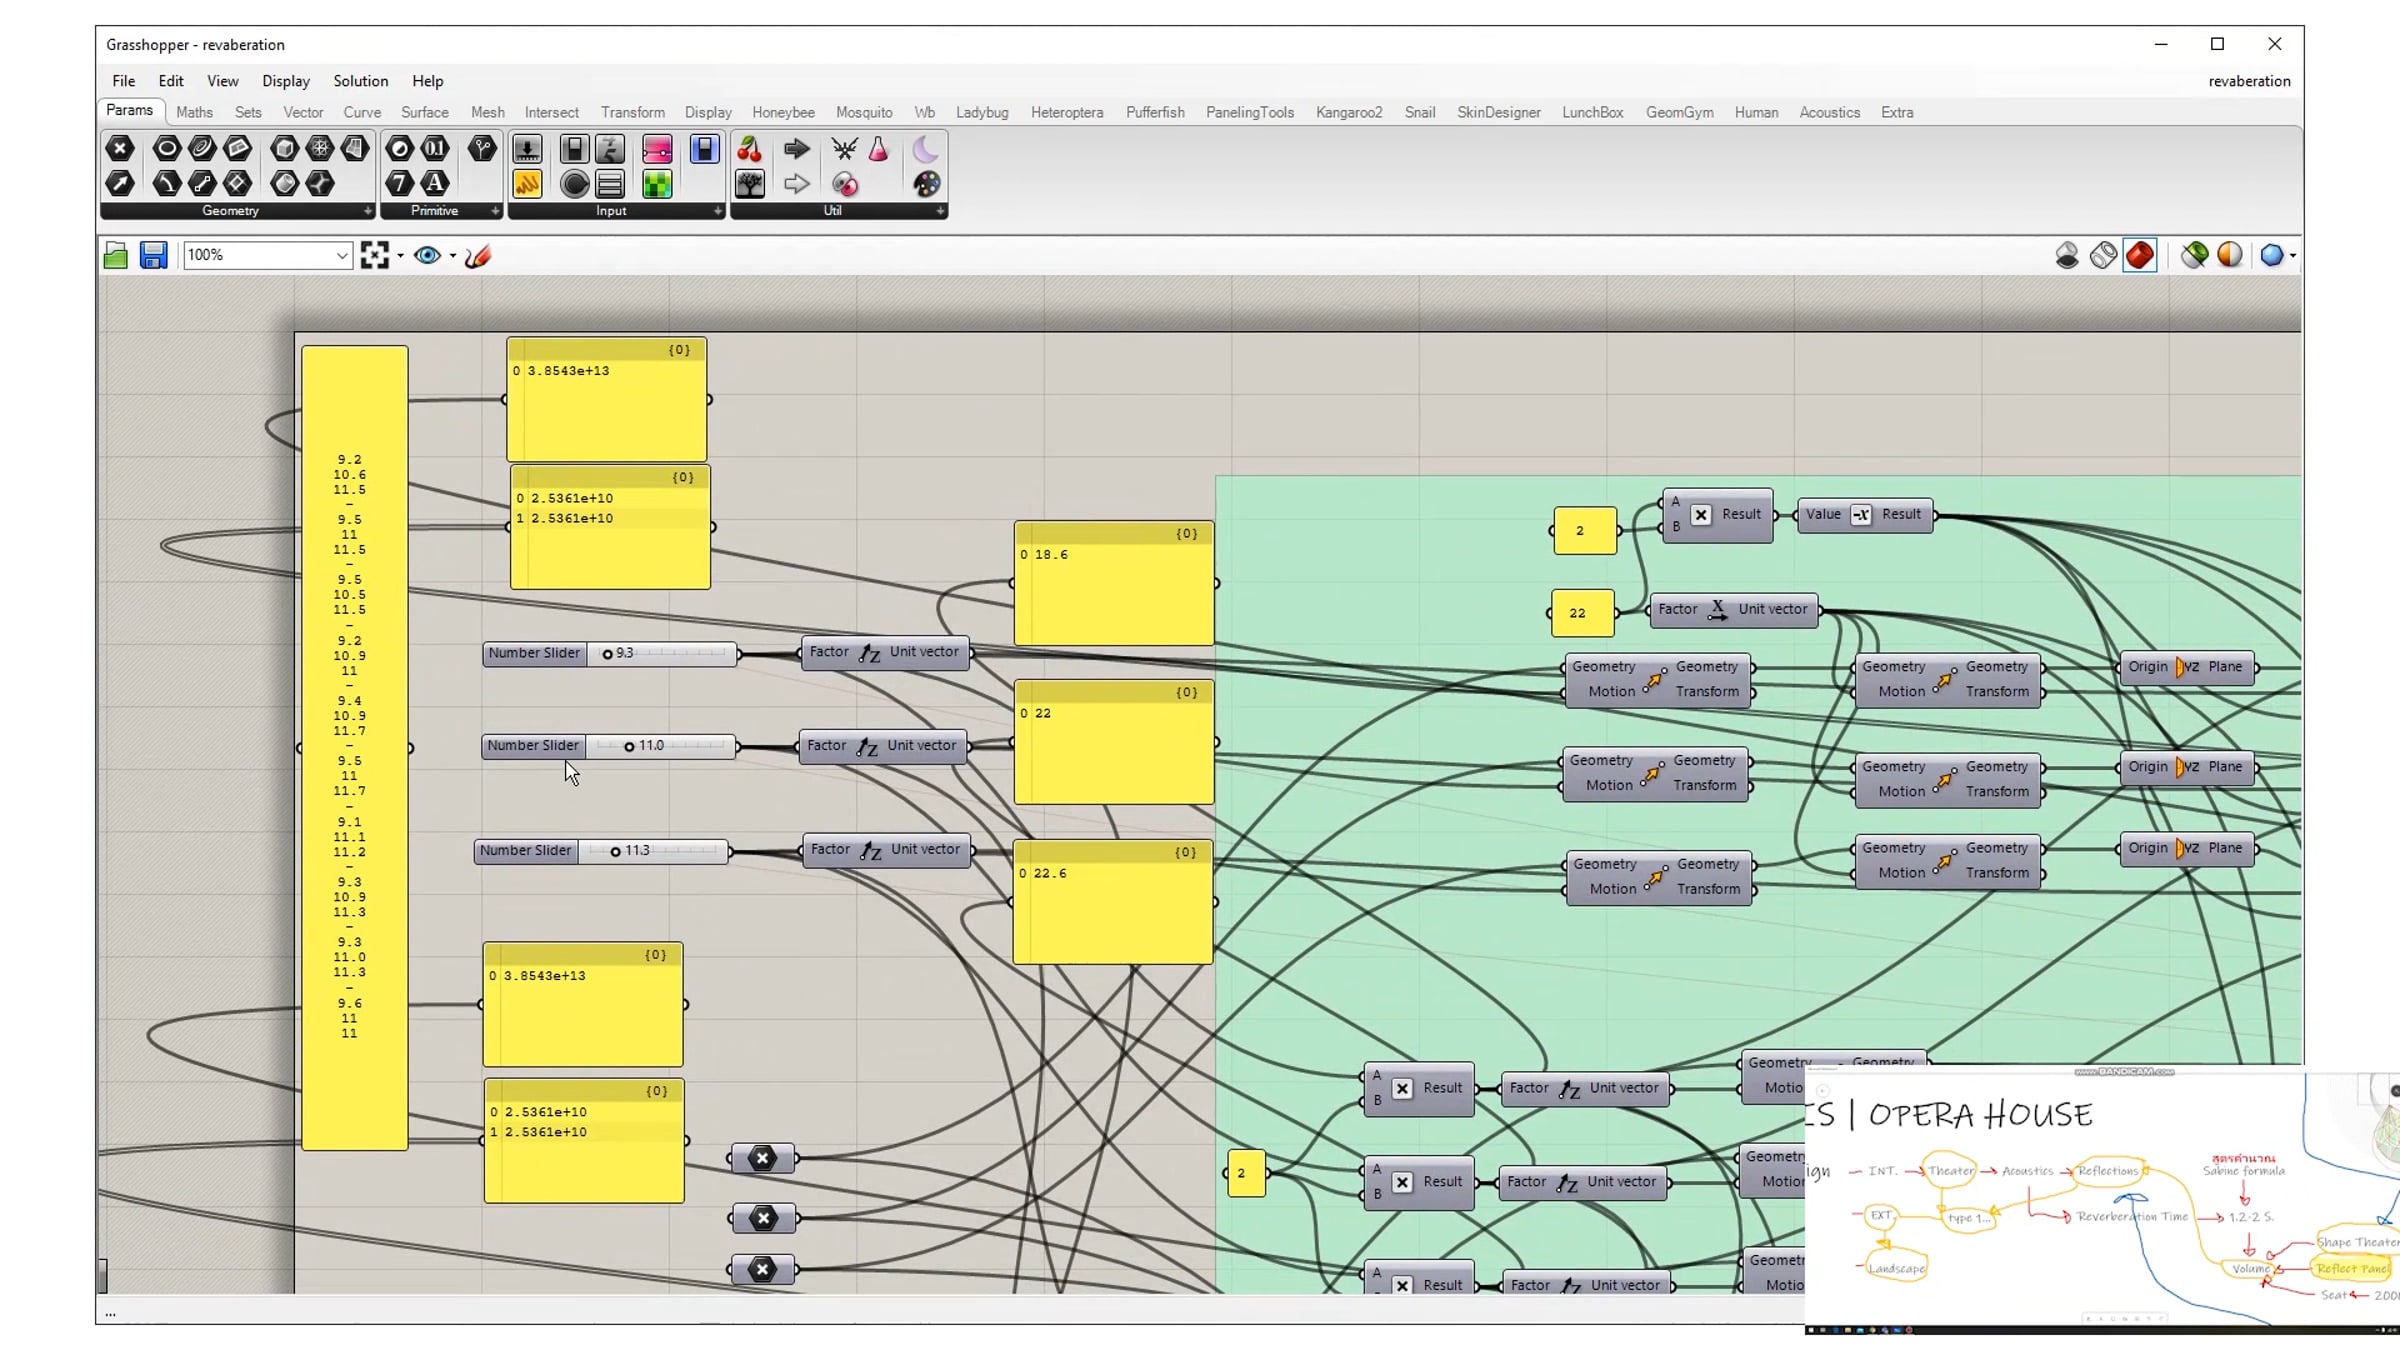Viewport: 2400px width, 1350px height.
Task: Save the document with floppy icon
Action: pyautogui.click(x=153, y=256)
